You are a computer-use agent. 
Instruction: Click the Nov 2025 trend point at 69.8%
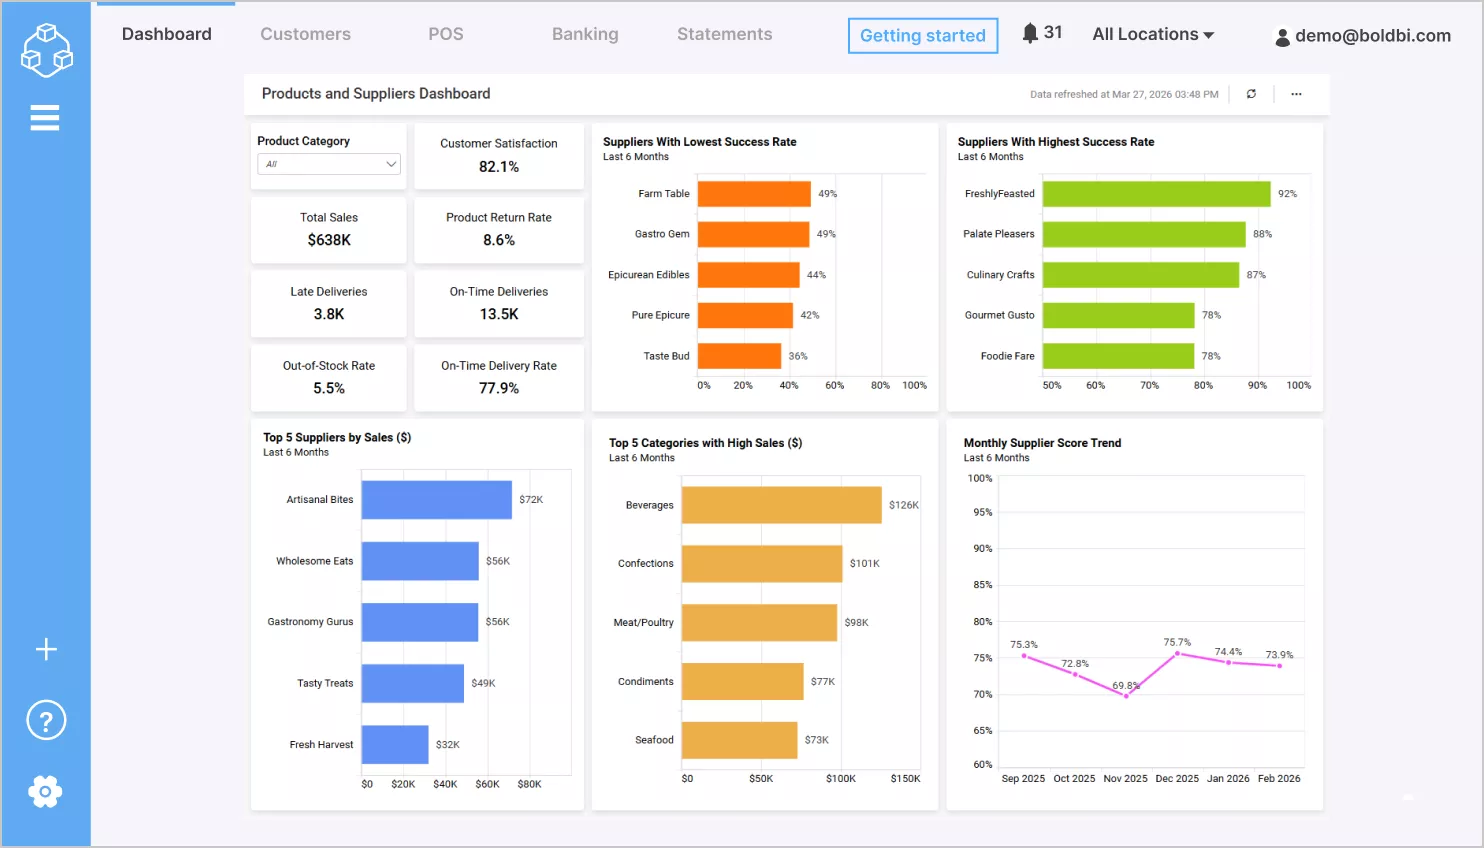(x=1126, y=694)
